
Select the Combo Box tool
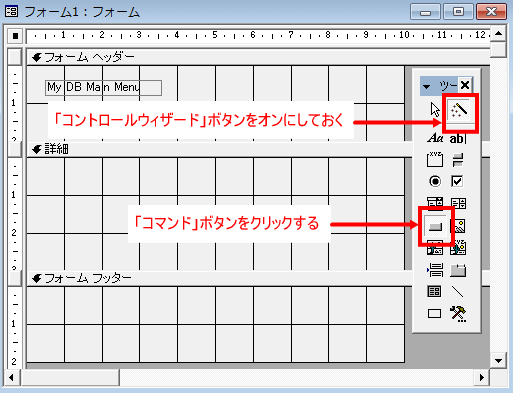[435, 203]
